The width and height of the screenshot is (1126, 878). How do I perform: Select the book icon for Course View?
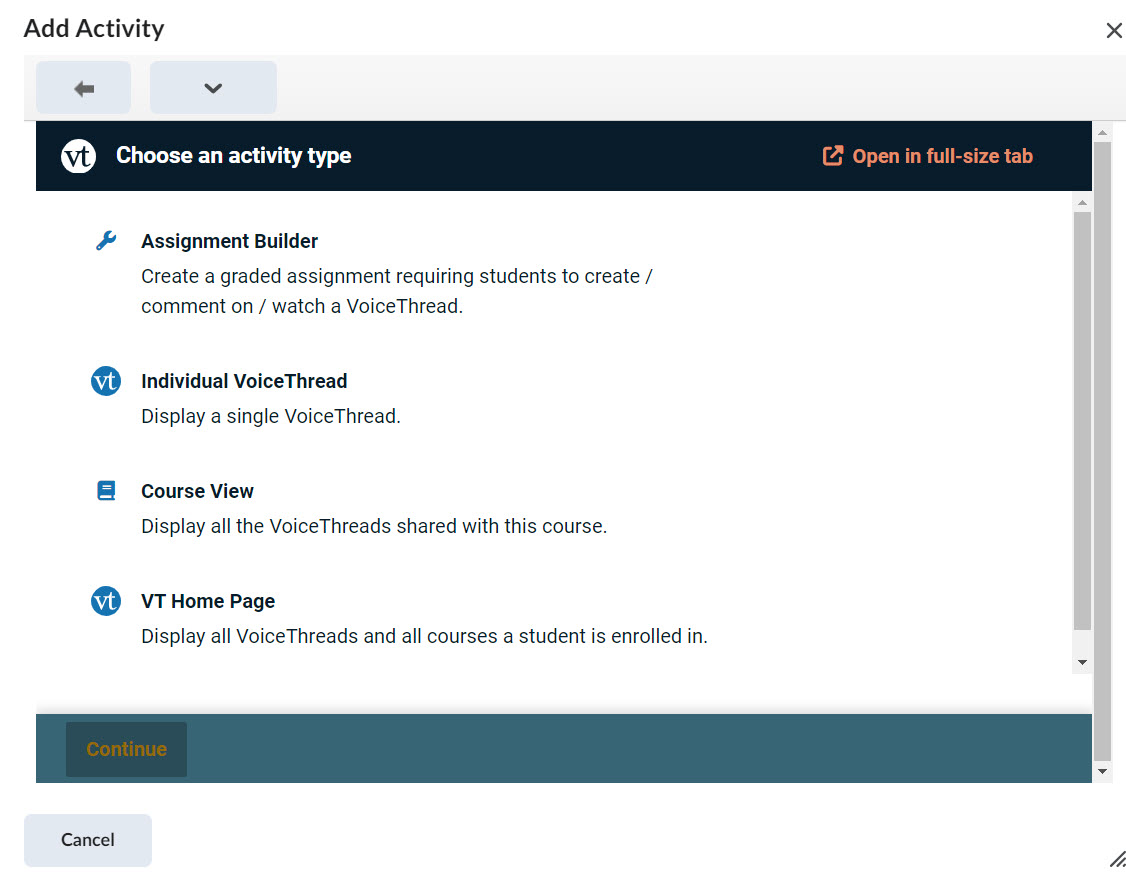pyautogui.click(x=106, y=490)
